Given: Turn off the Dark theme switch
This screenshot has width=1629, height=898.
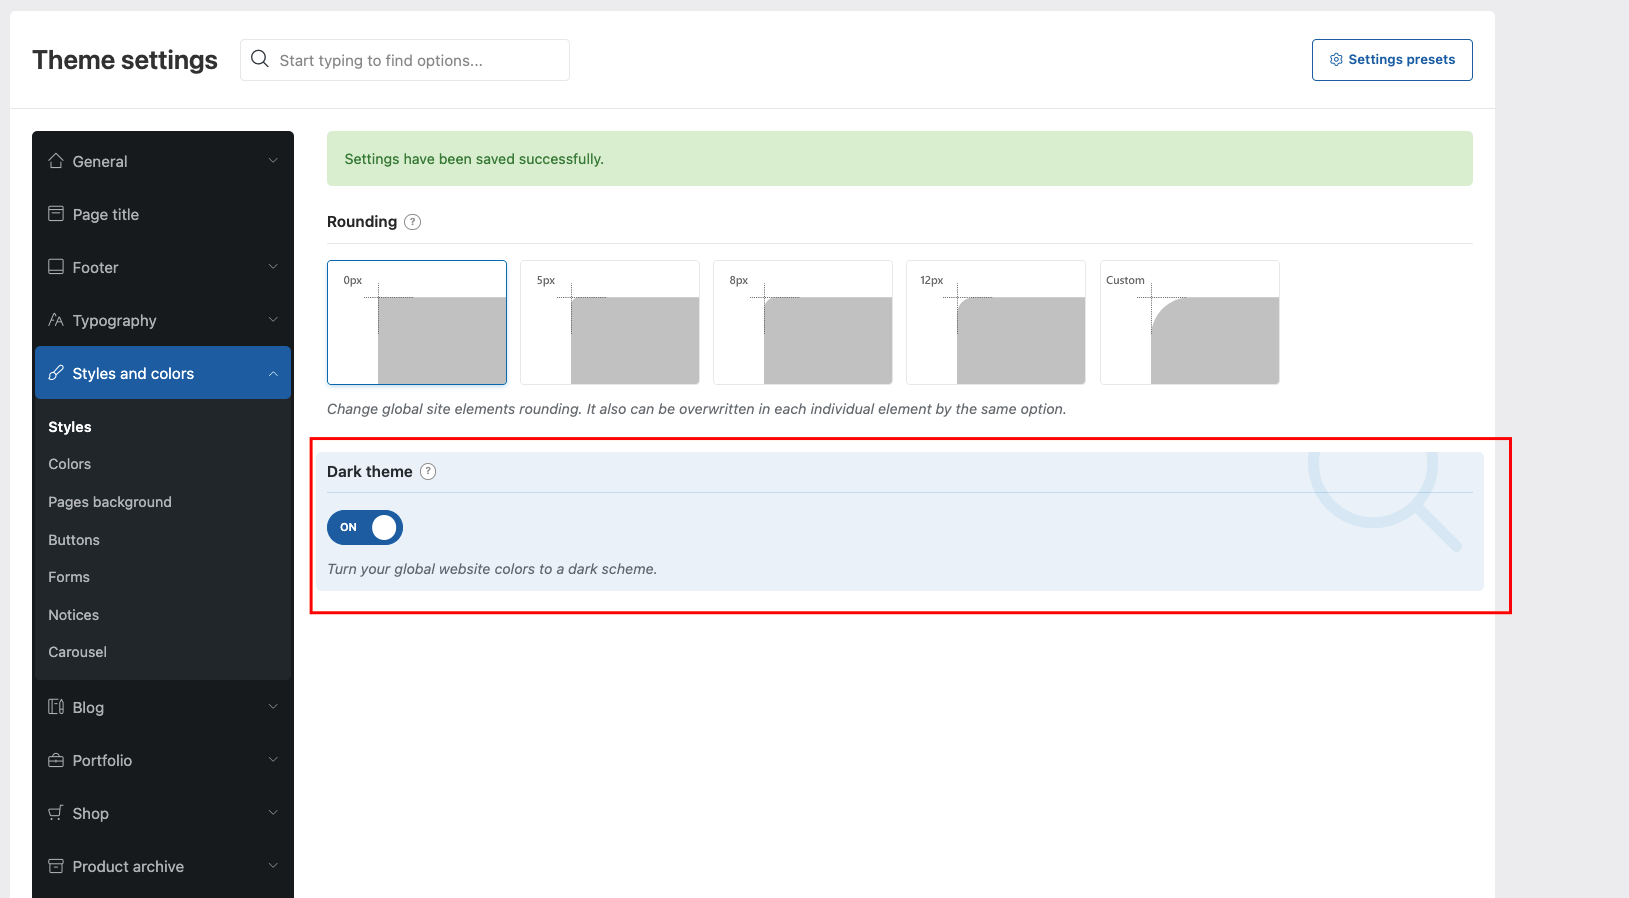Looking at the screenshot, I should click(x=365, y=527).
